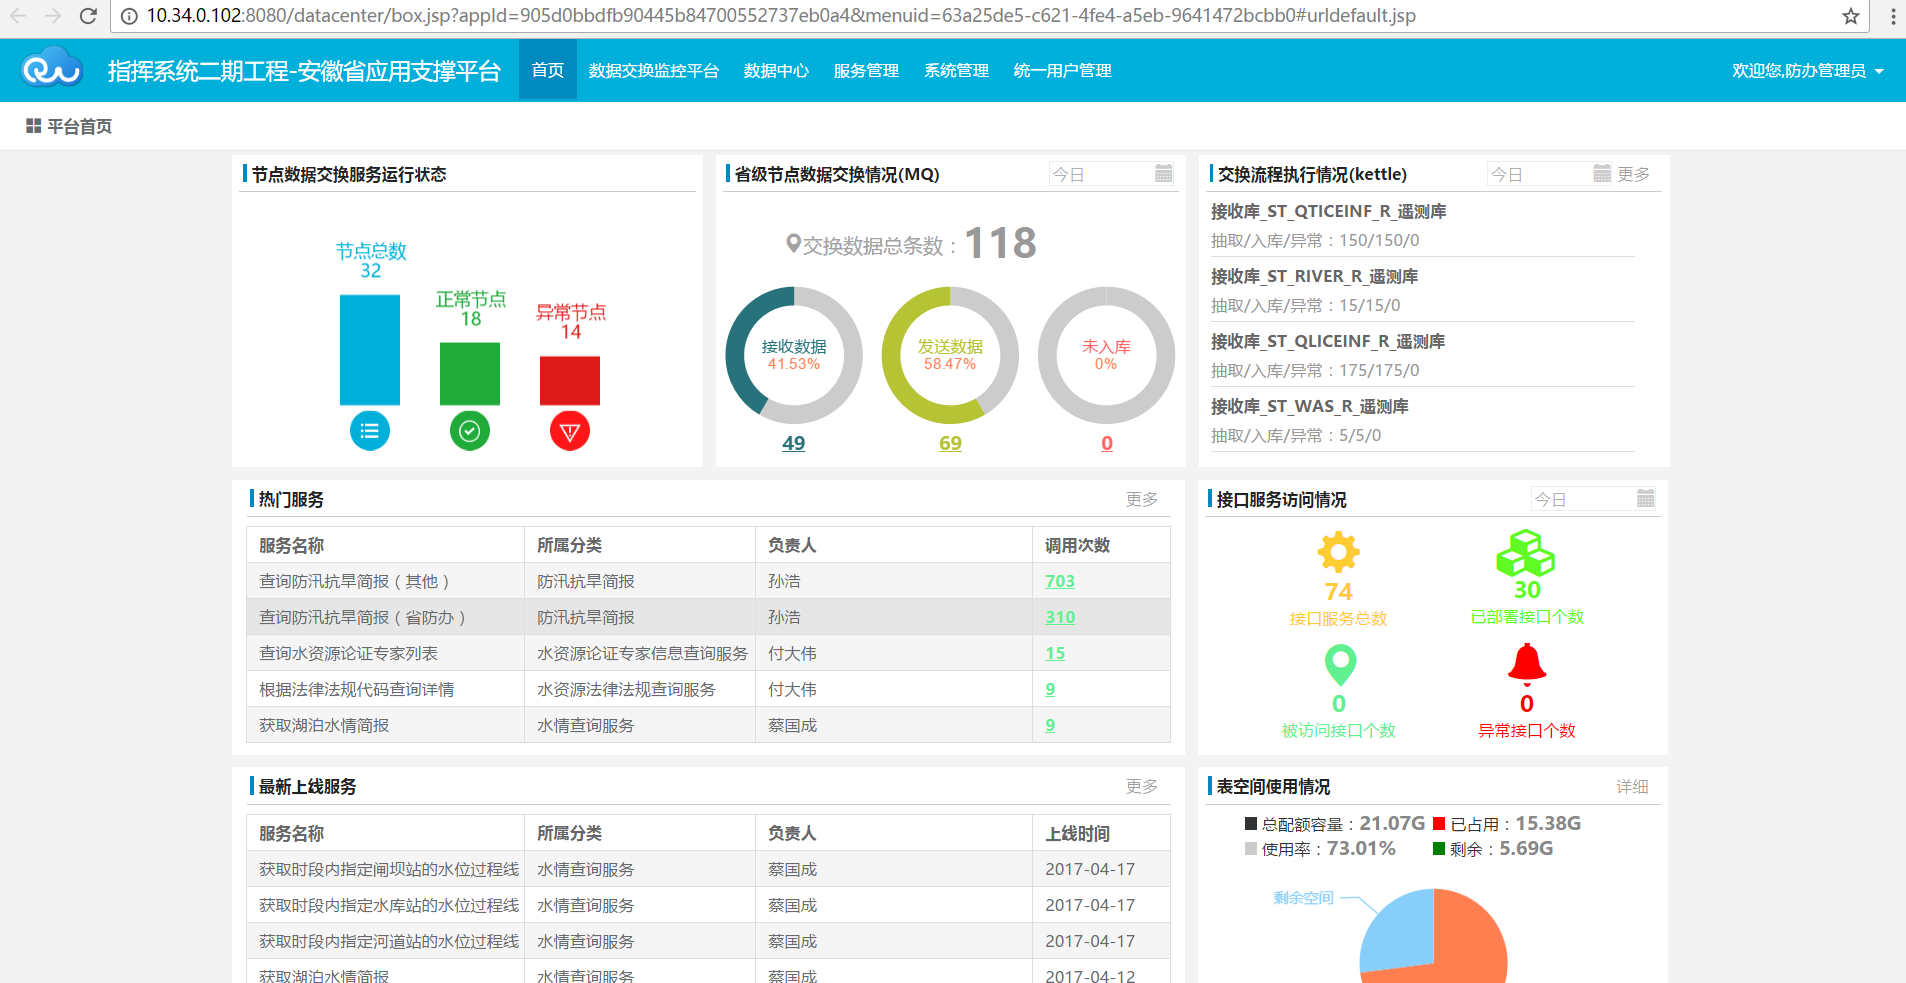1906x983 pixels.
Task: Open 数据交换监控平台 menu
Action: 654,70
